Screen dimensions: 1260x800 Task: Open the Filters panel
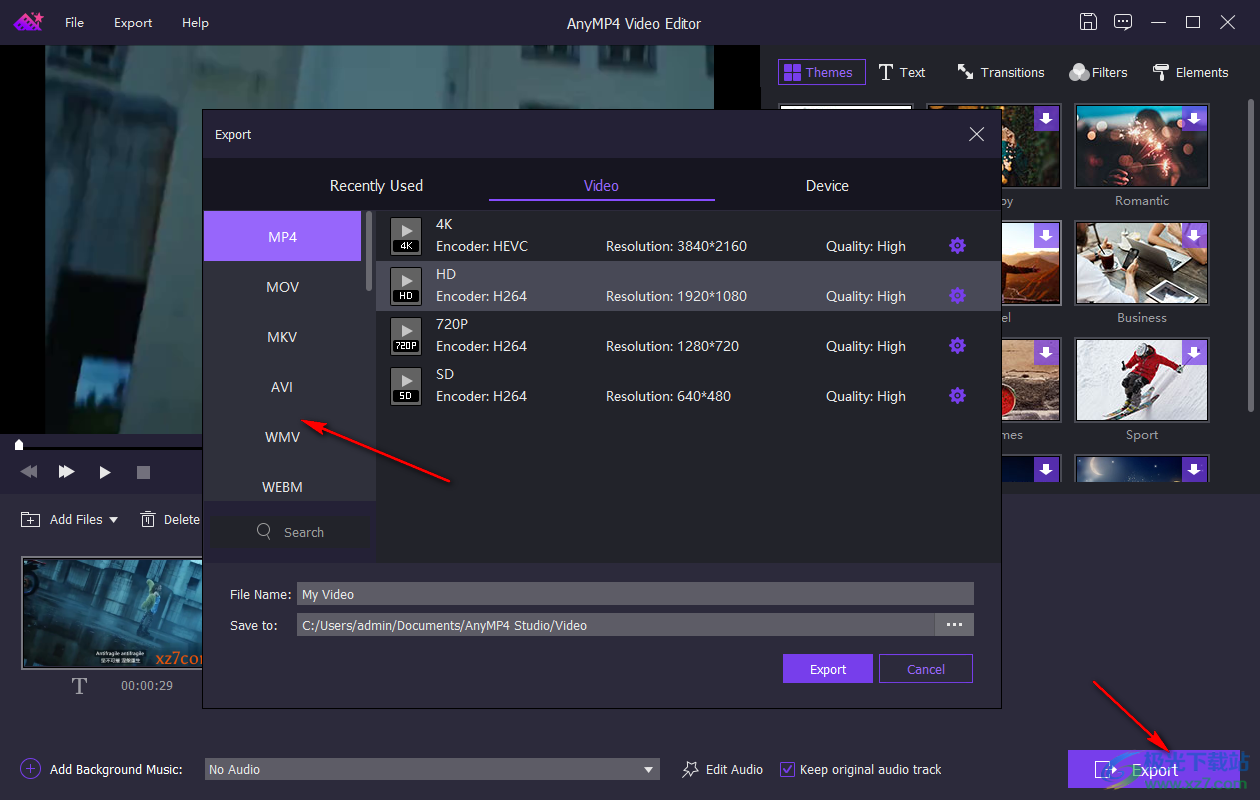coord(1098,72)
